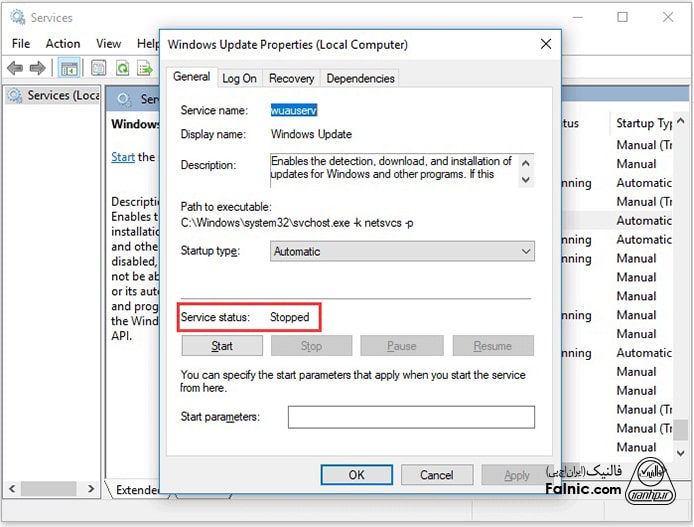
Task: Open the Action menu
Action: pos(63,44)
